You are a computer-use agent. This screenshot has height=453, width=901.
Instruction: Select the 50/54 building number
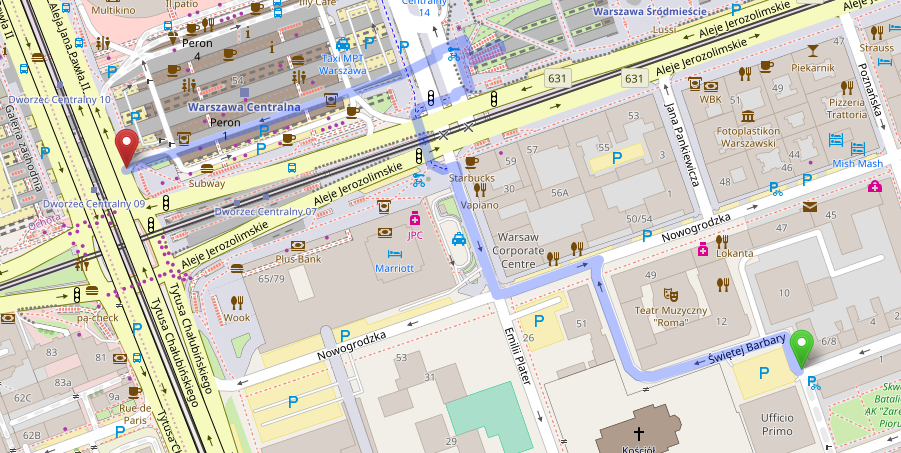pos(639,219)
